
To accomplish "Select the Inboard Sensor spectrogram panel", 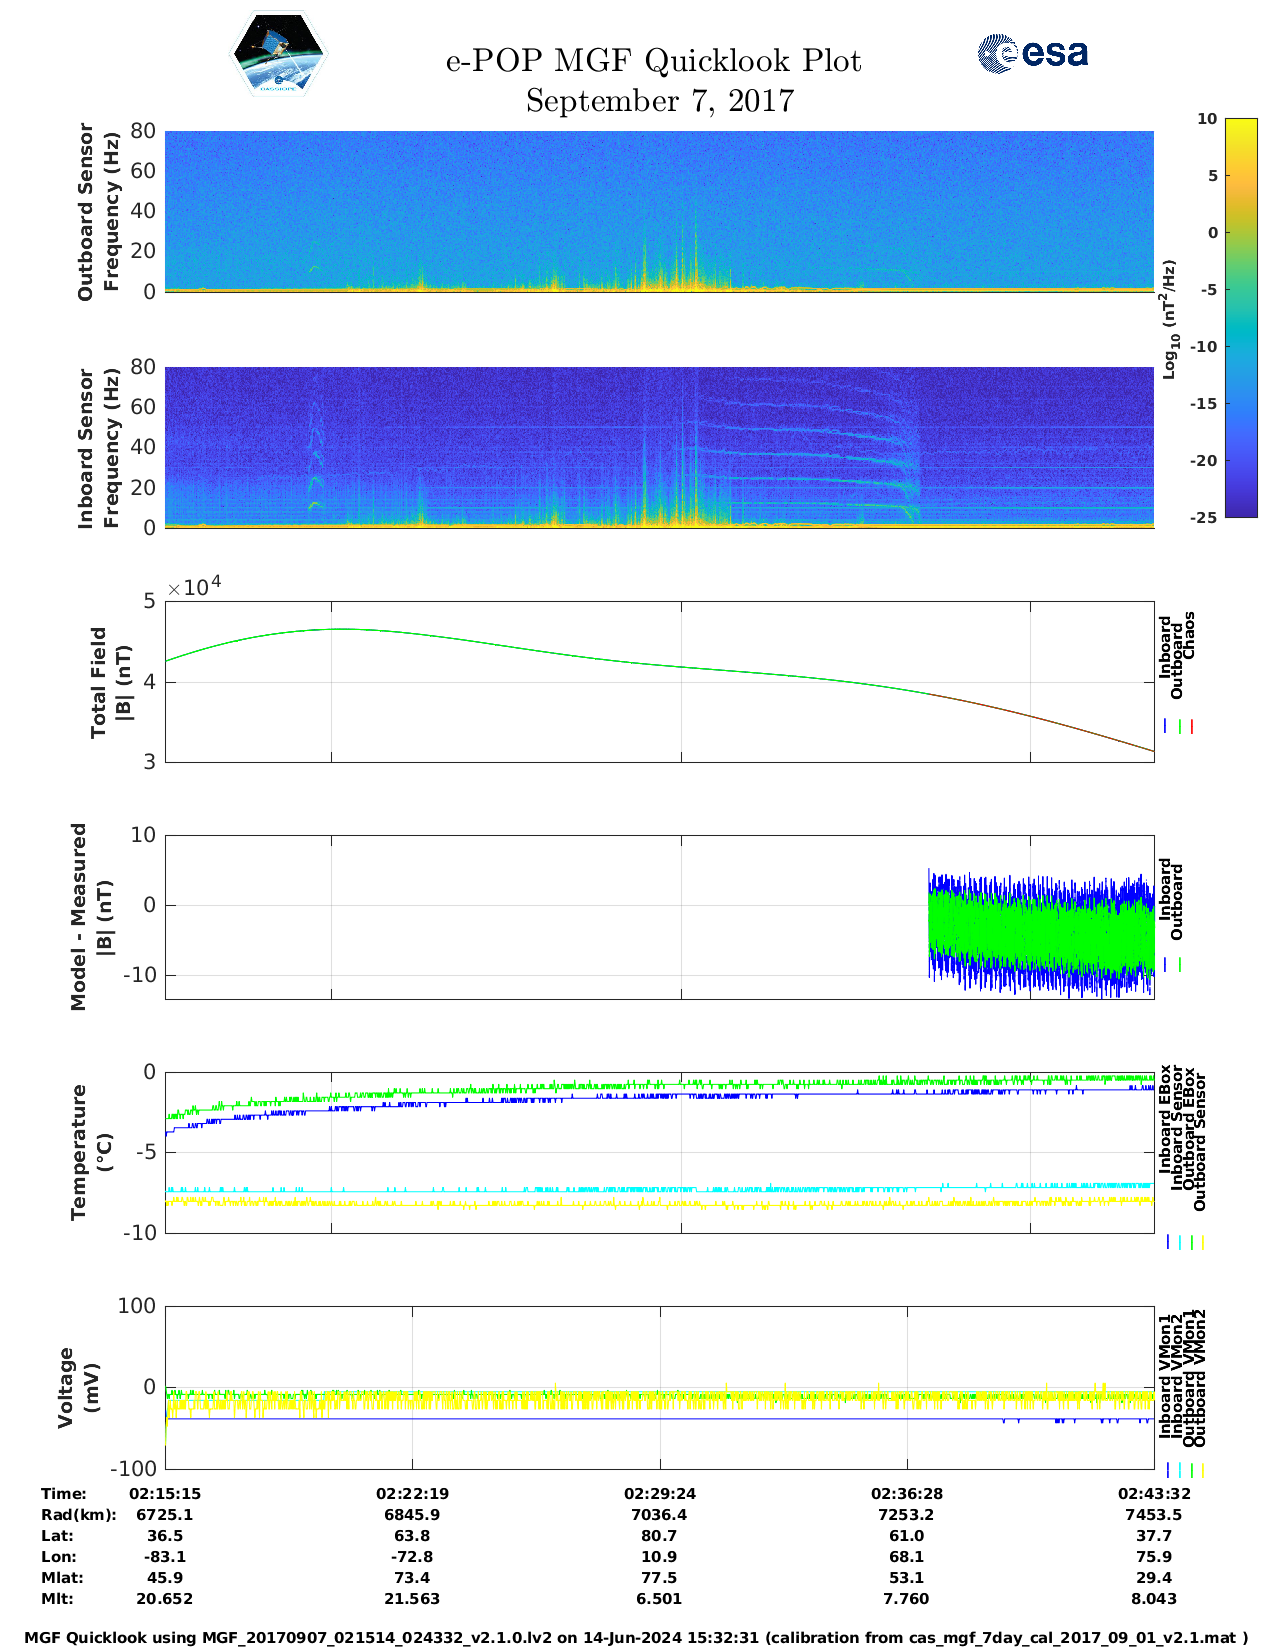I will pos(659,447).
